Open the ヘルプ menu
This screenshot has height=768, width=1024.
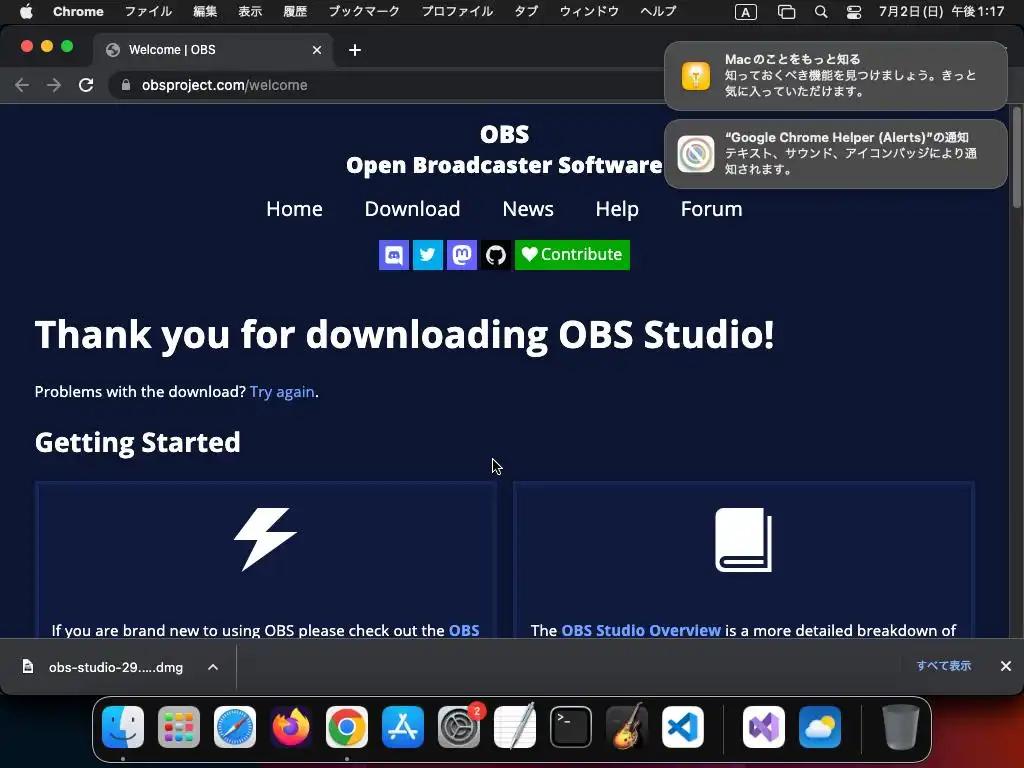(658, 11)
